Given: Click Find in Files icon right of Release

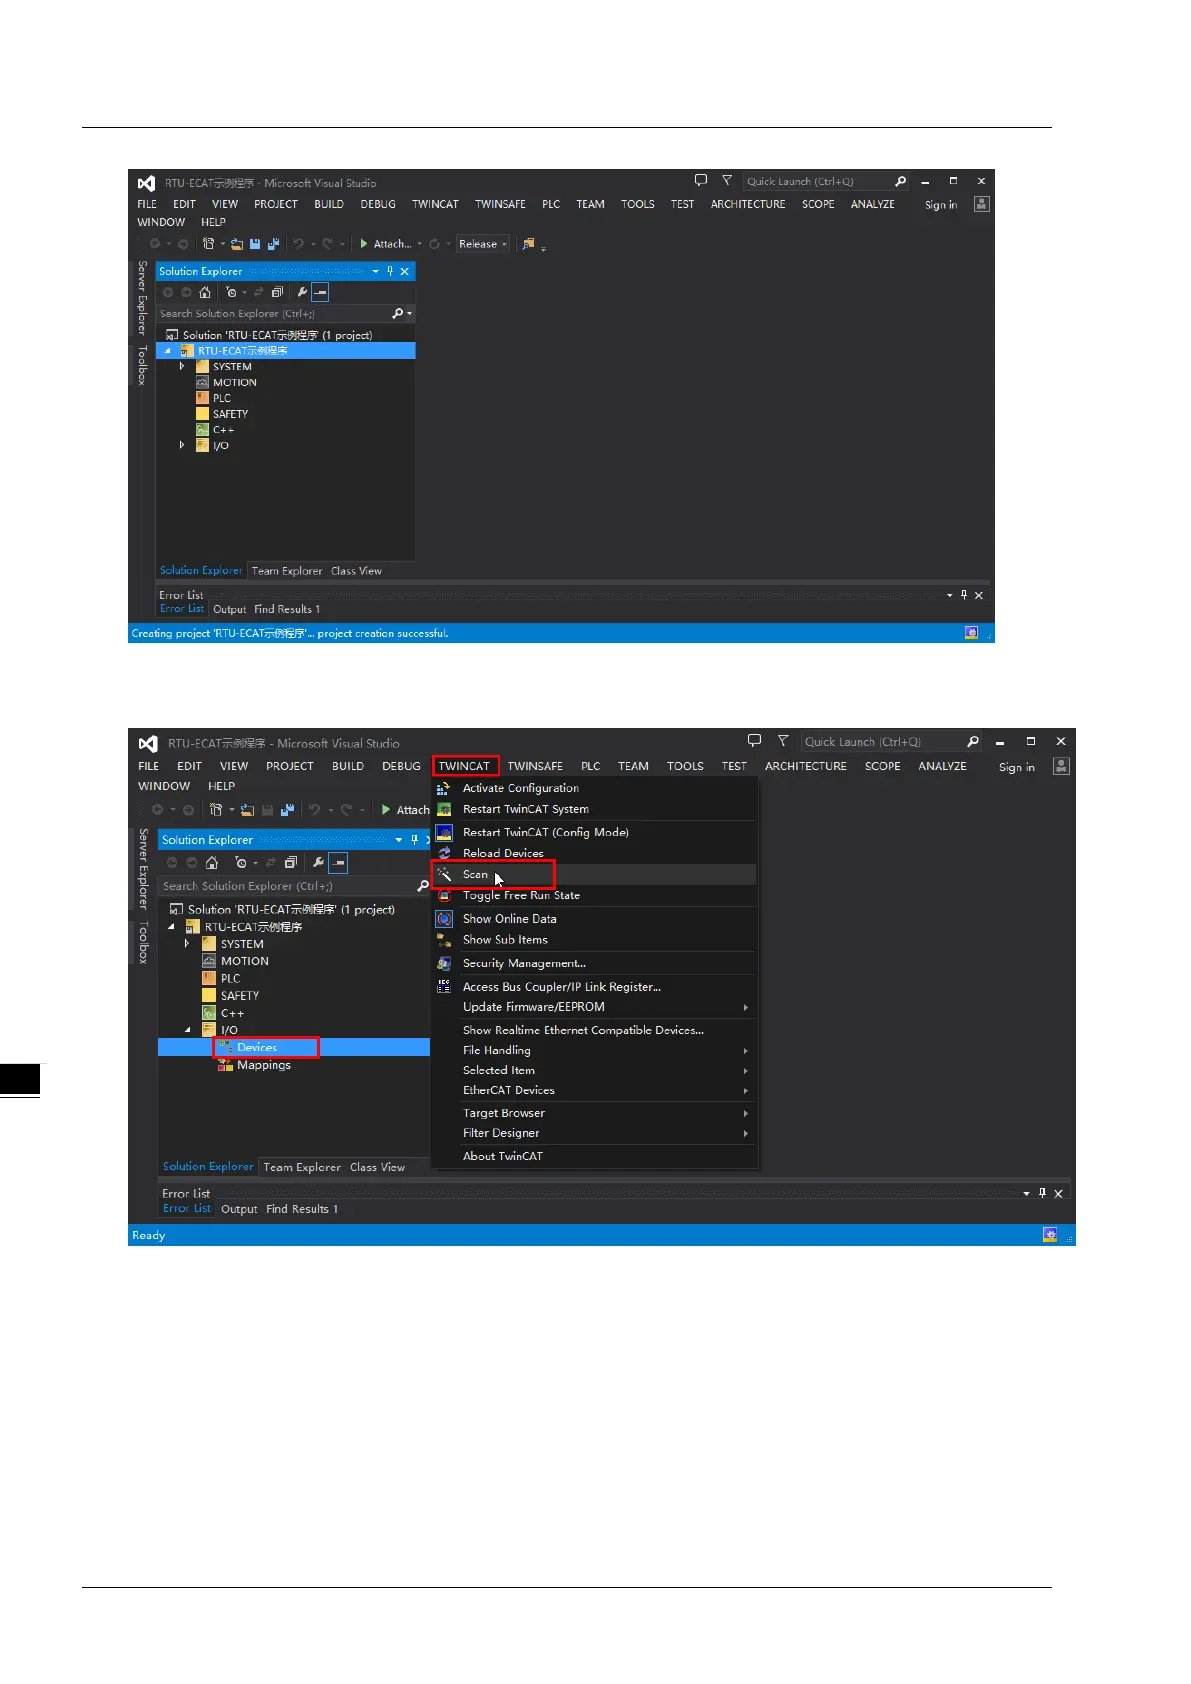Looking at the screenshot, I should [529, 244].
